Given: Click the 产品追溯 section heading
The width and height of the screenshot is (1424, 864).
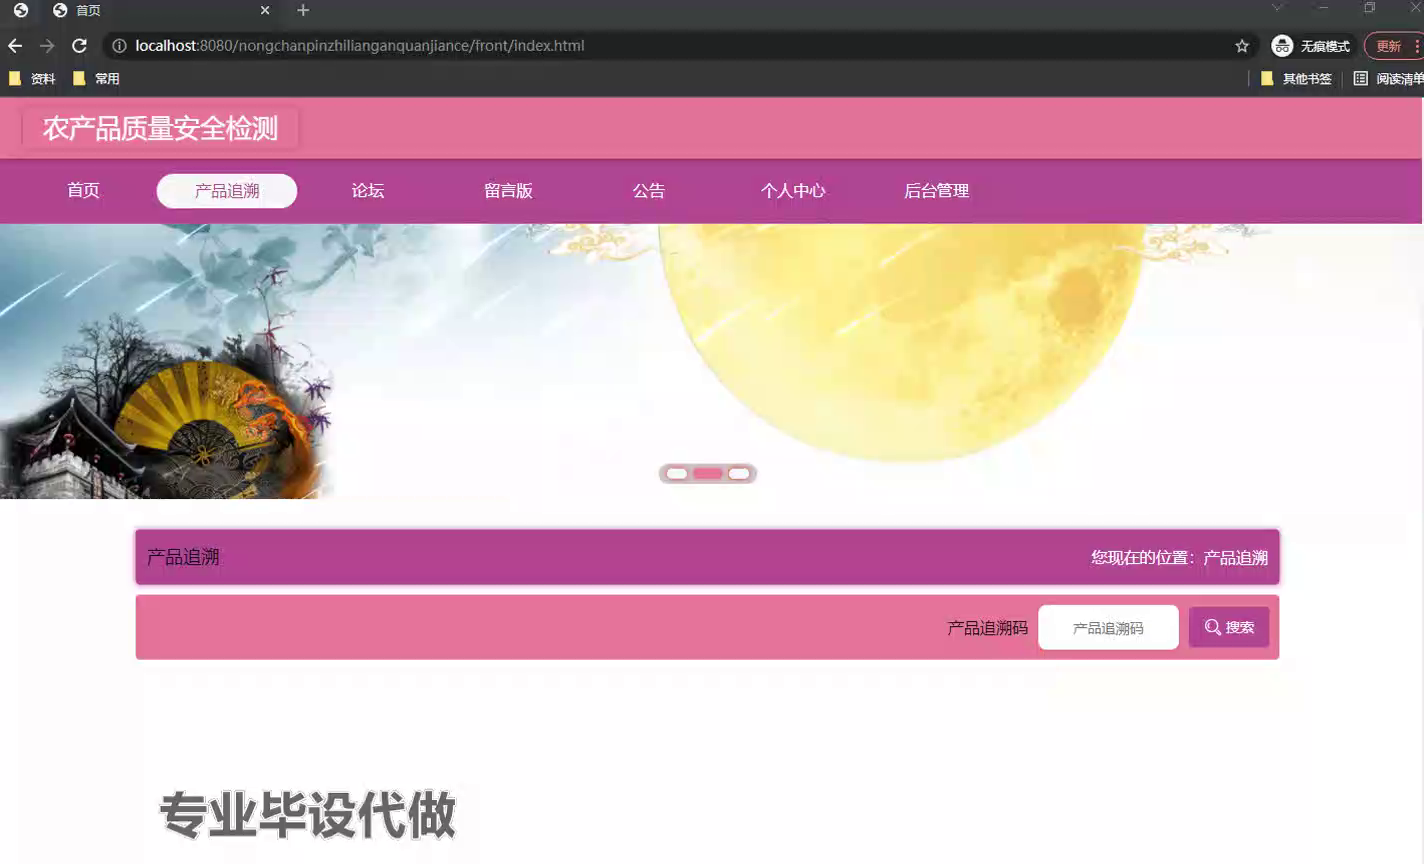Looking at the screenshot, I should (183, 557).
